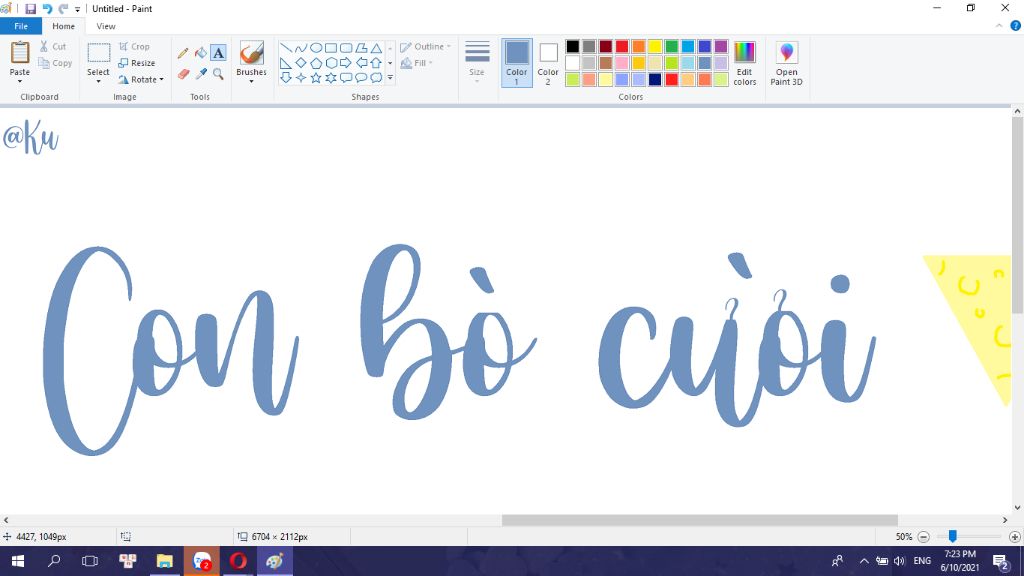Click the Undo arrow in title bar

[47, 8]
